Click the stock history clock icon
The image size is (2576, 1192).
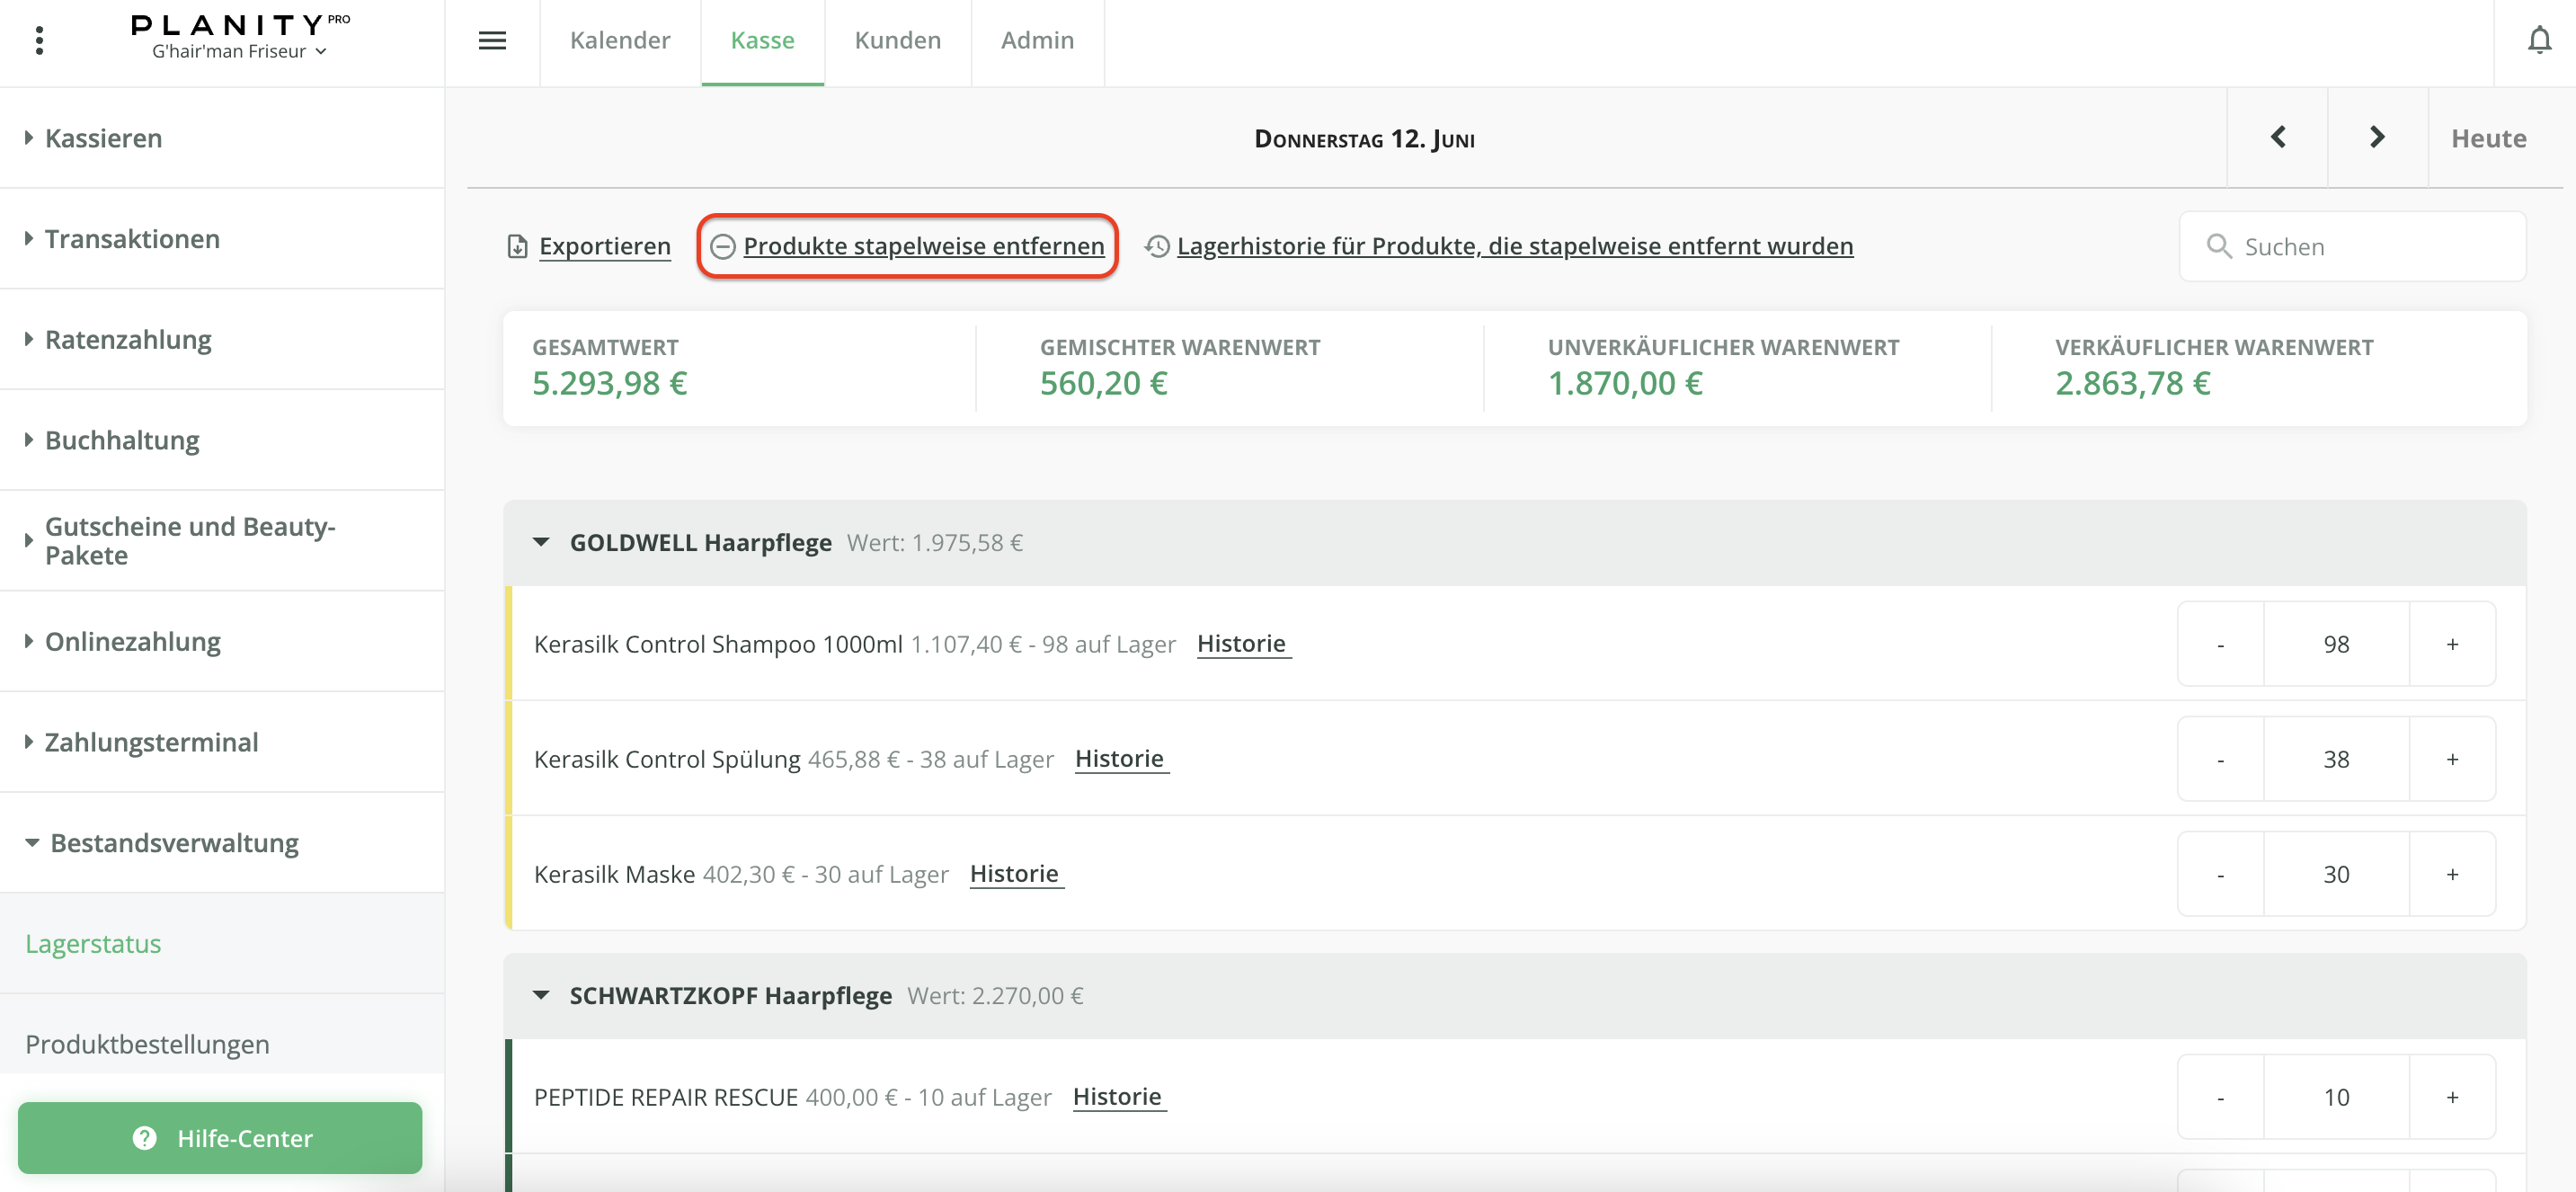coord(1157,246)
